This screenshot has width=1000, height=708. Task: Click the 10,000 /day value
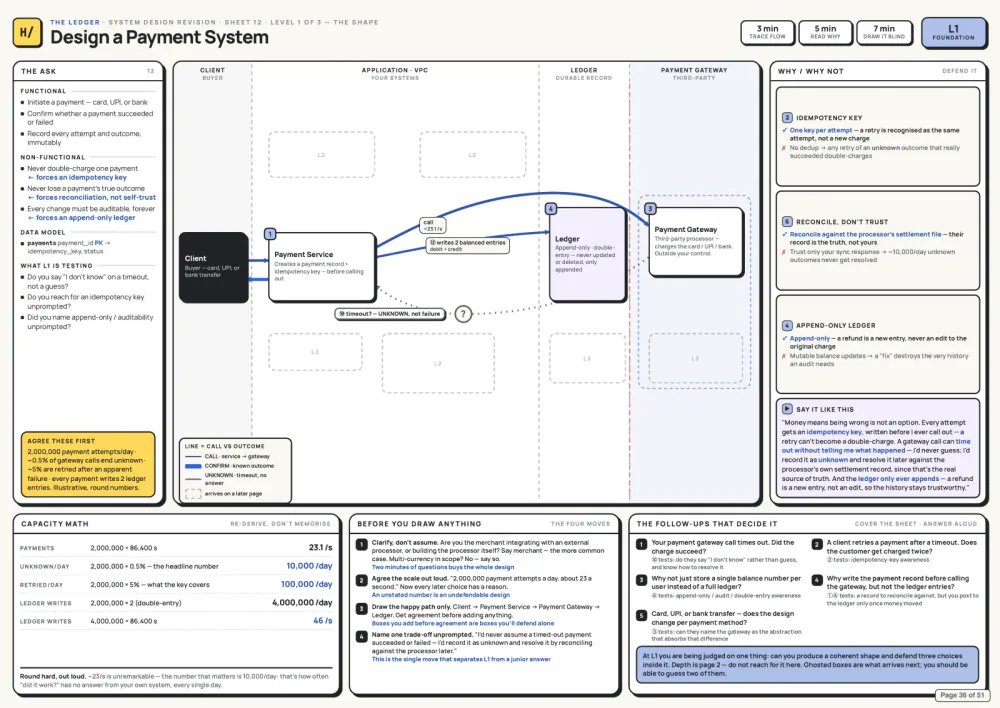[309, 566]
